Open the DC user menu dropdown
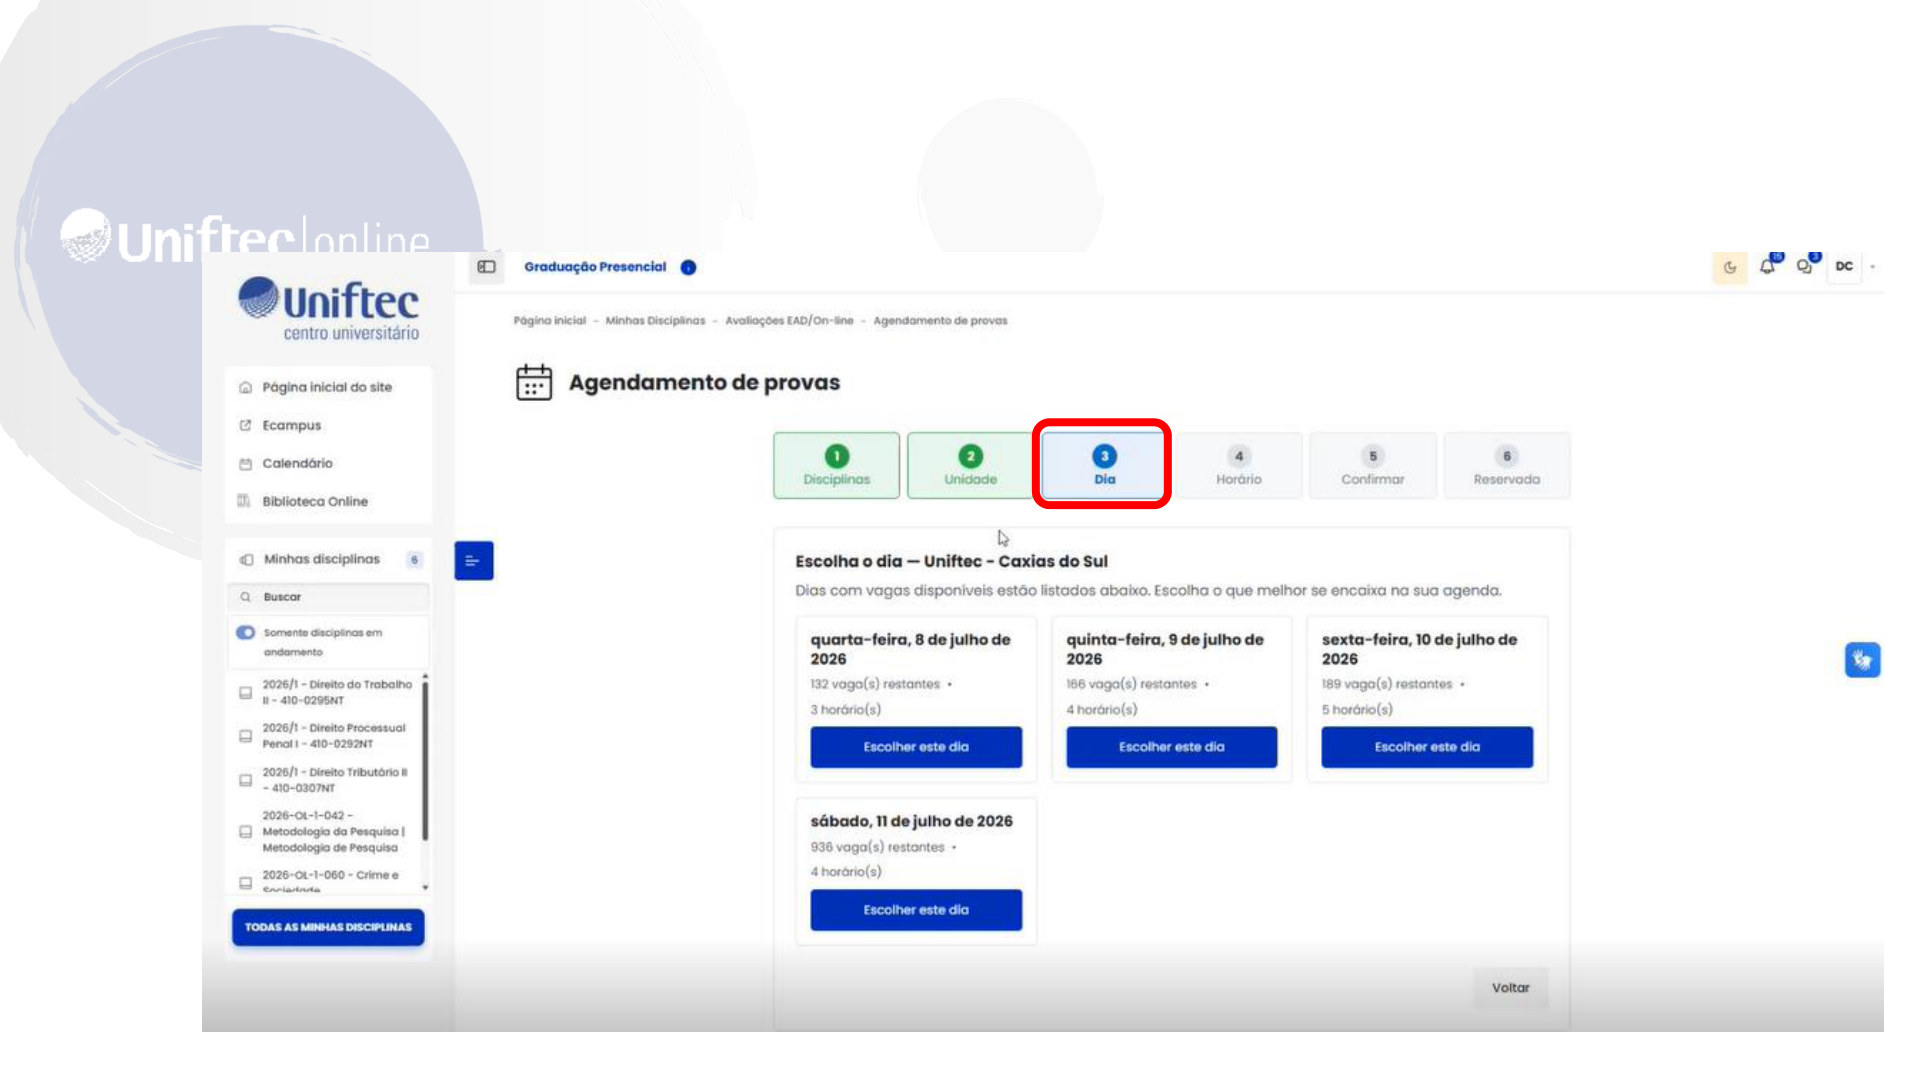This screenshot has width=1920, height=1080. (x=1853, y=266)
